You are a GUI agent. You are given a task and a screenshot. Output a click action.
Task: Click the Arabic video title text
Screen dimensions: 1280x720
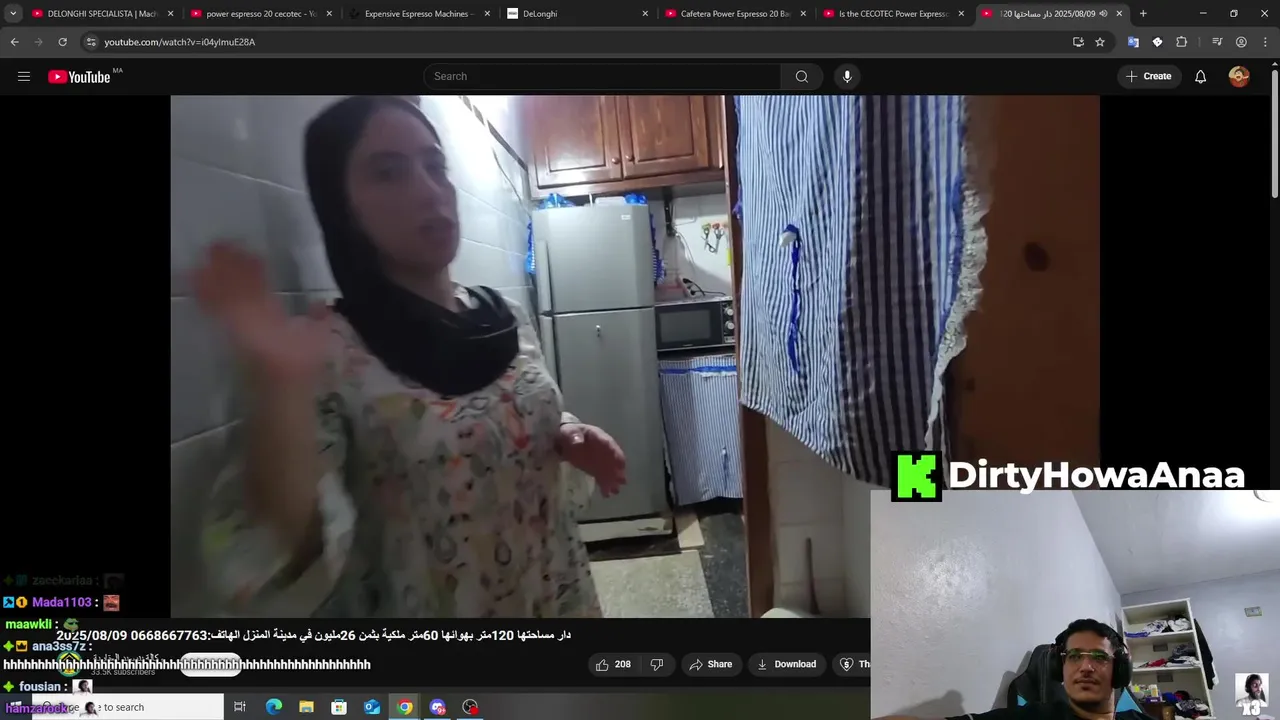click(x=313, y=635)
